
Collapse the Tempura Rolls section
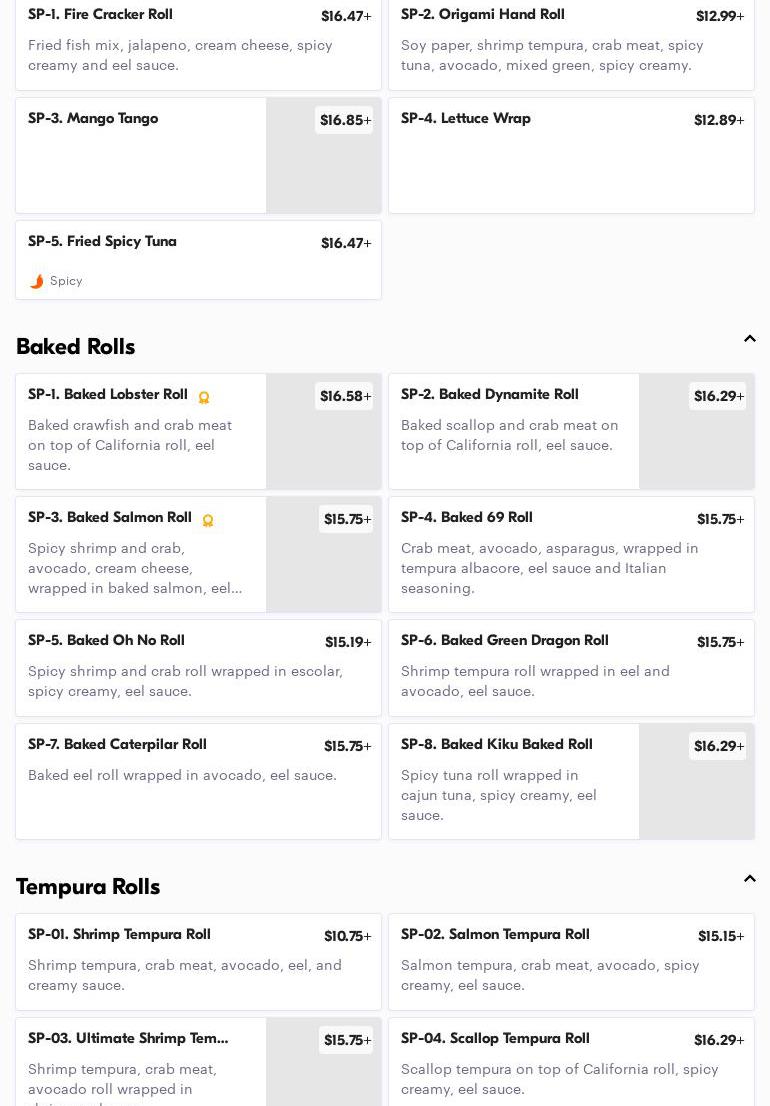[749, 879]
